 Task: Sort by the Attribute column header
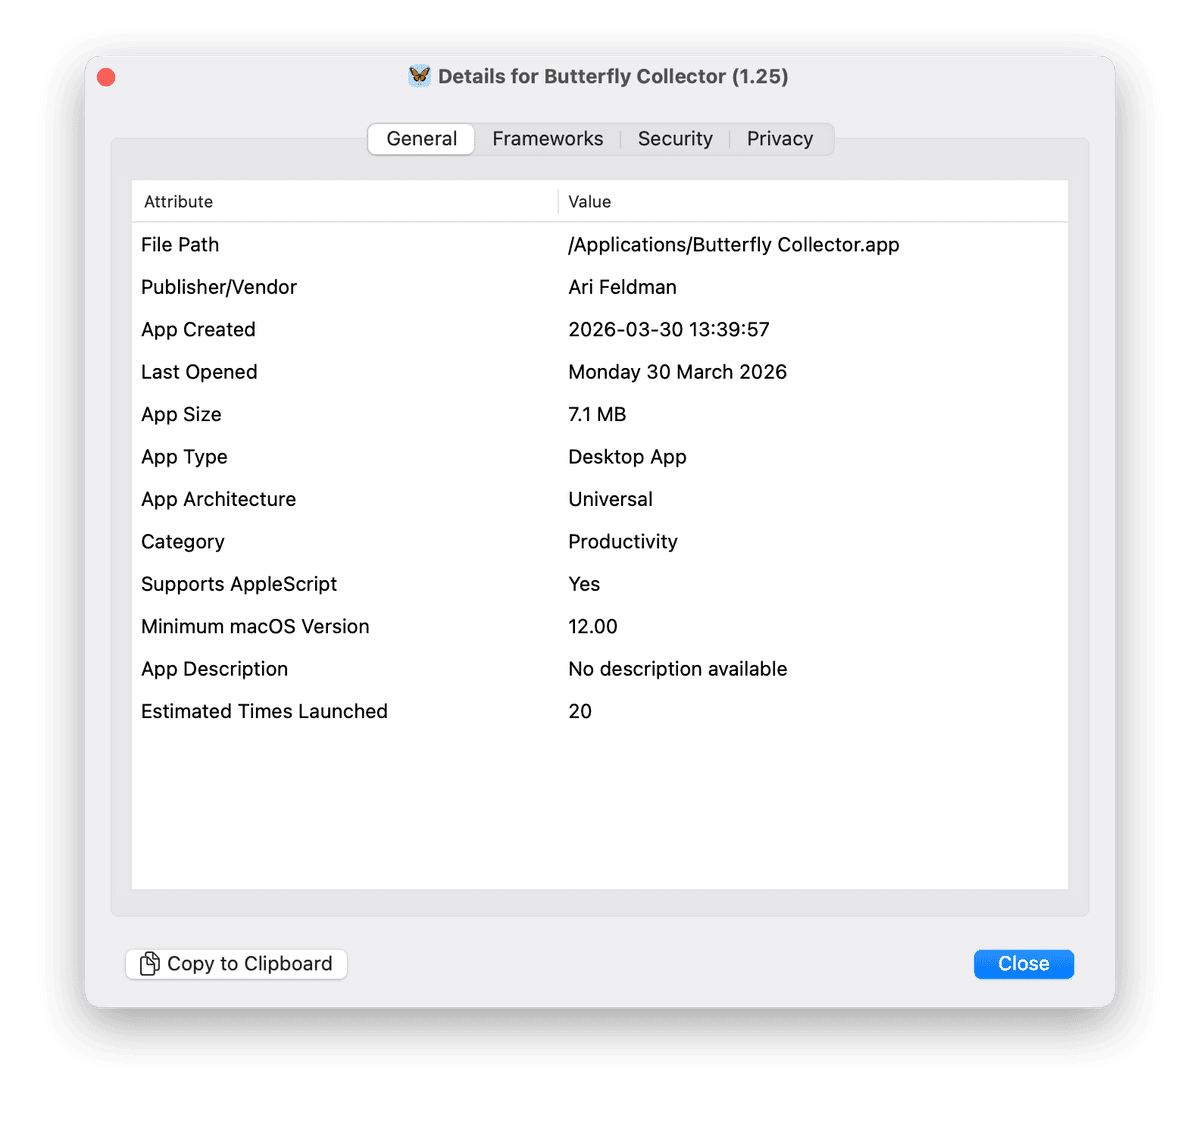pos(179,202)
